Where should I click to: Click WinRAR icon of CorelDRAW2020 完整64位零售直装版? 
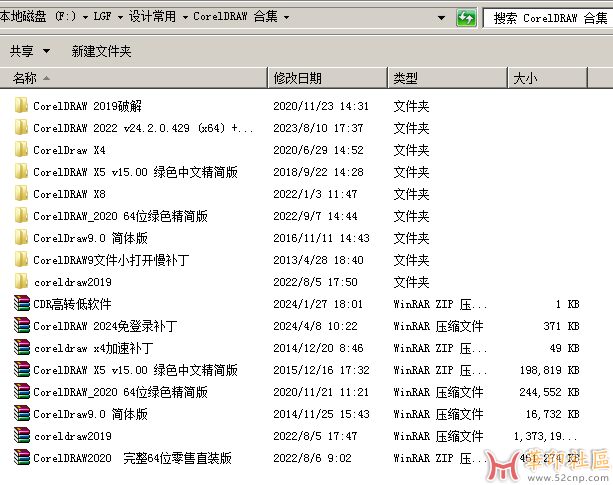point(22,457)
